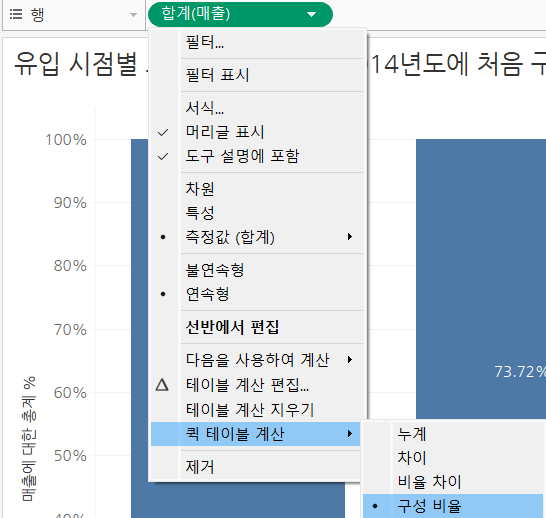546x518 pixels.
Task: Open 서식... from the context menu
Action: tap(256, 108)
